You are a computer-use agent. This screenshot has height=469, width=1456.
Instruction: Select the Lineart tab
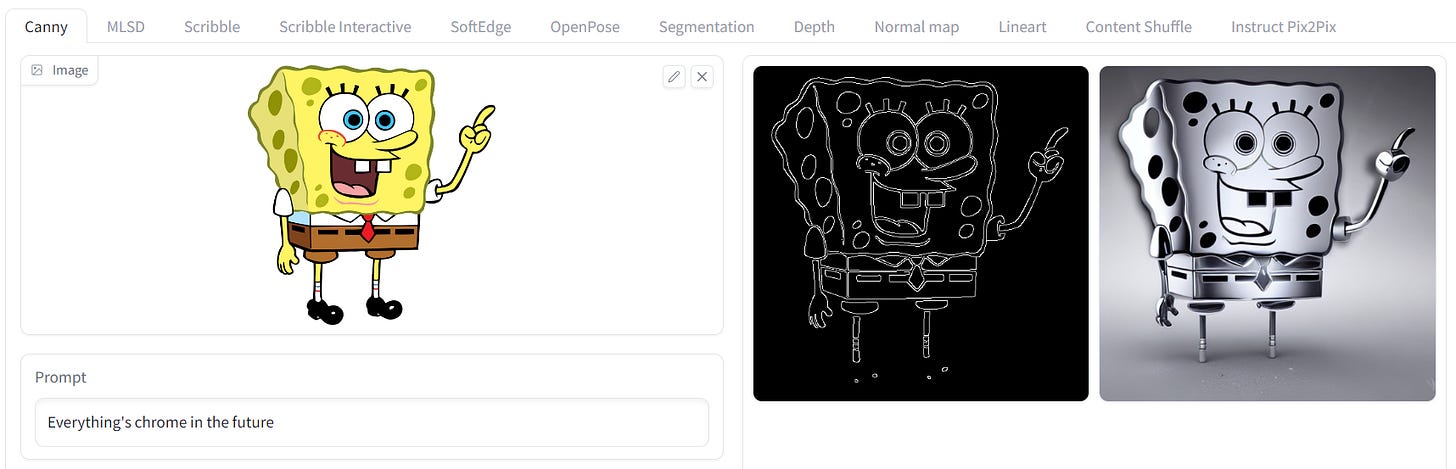point(1022,27)
